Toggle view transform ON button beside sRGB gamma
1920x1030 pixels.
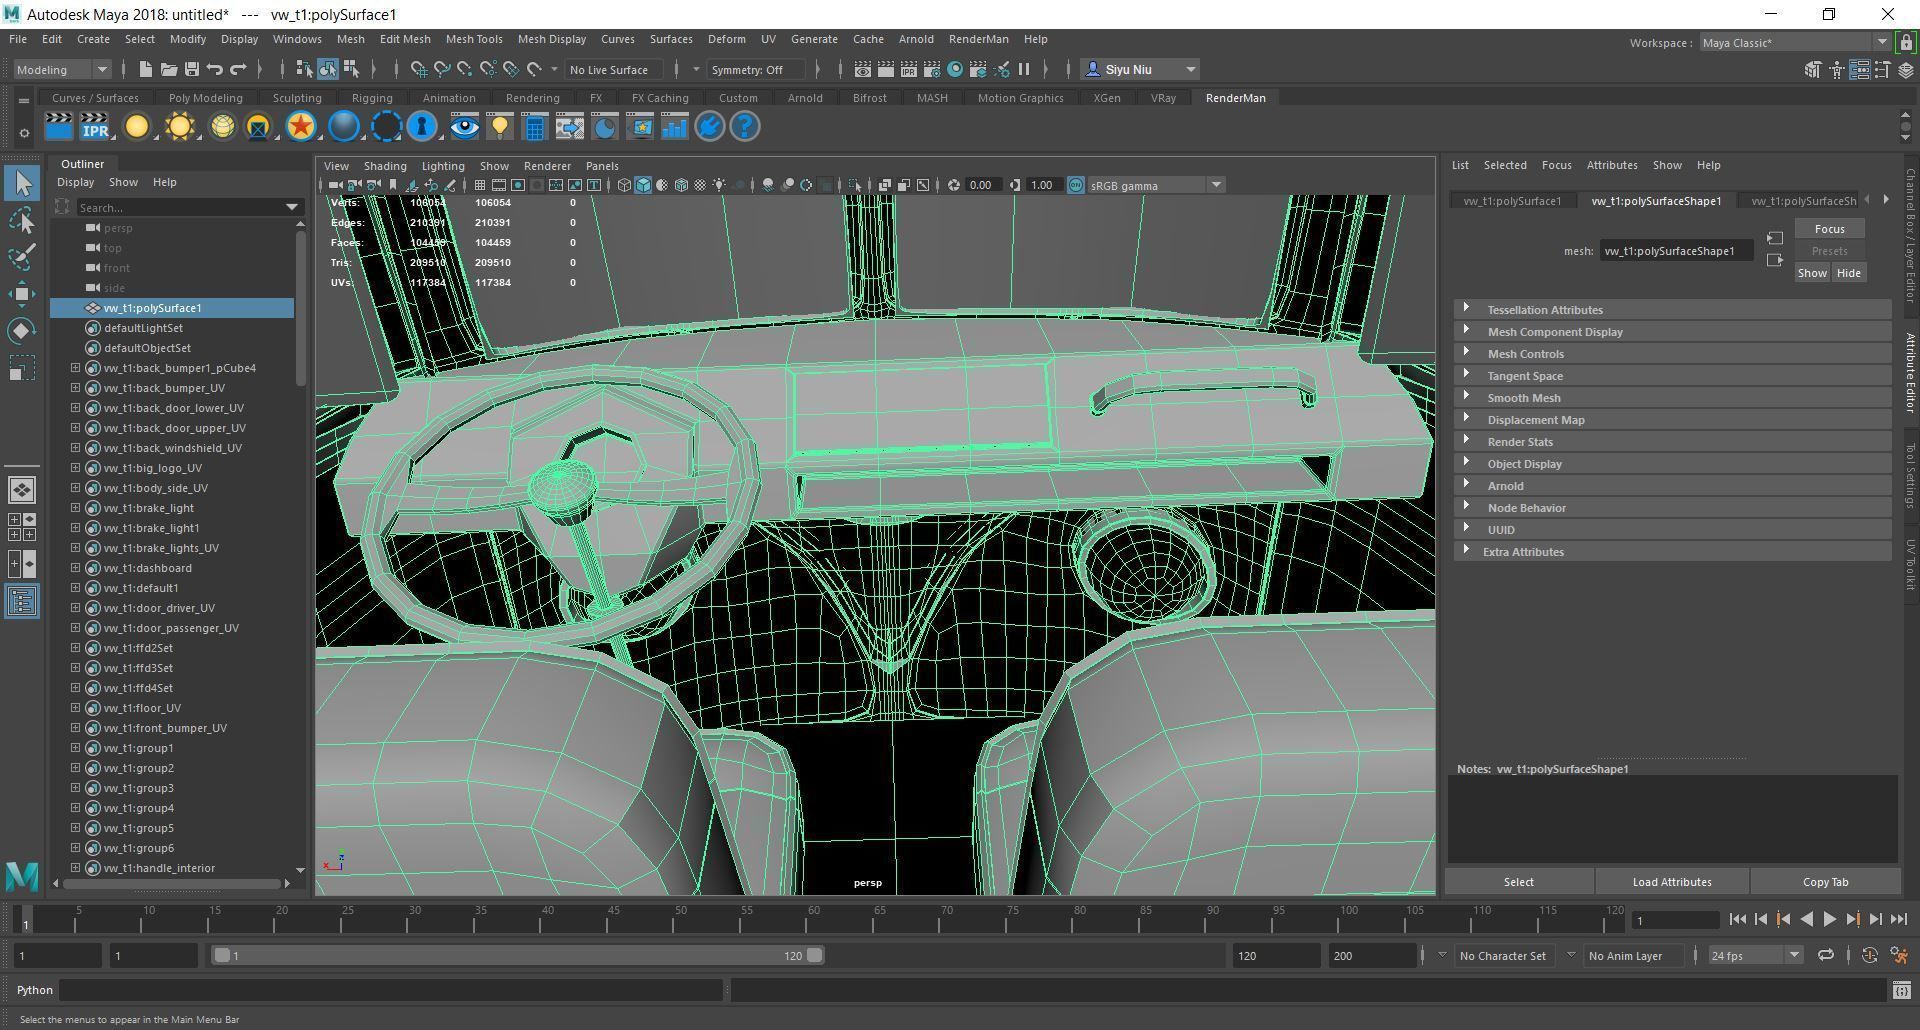1076,185
